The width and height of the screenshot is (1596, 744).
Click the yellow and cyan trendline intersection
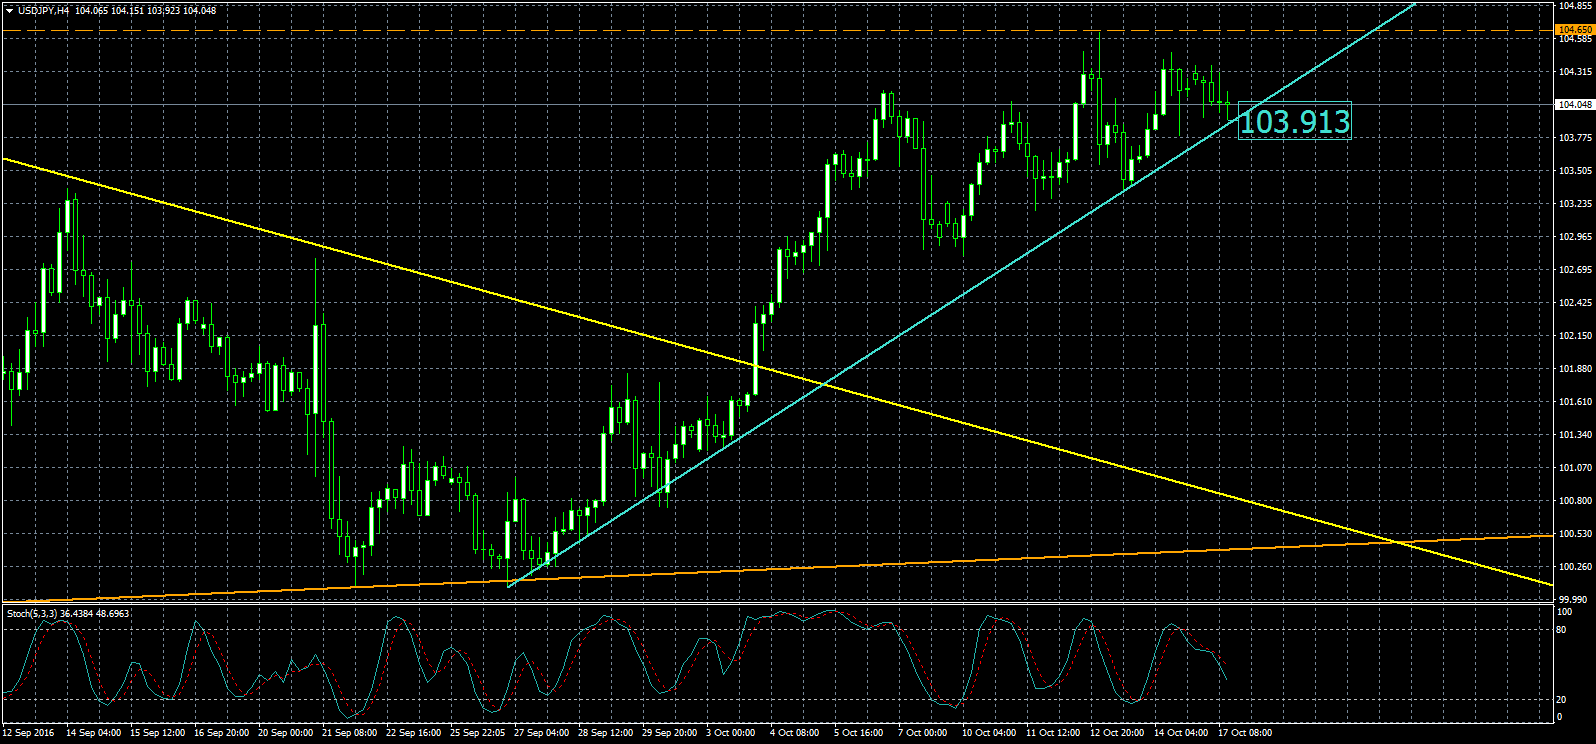pos(824,384)
